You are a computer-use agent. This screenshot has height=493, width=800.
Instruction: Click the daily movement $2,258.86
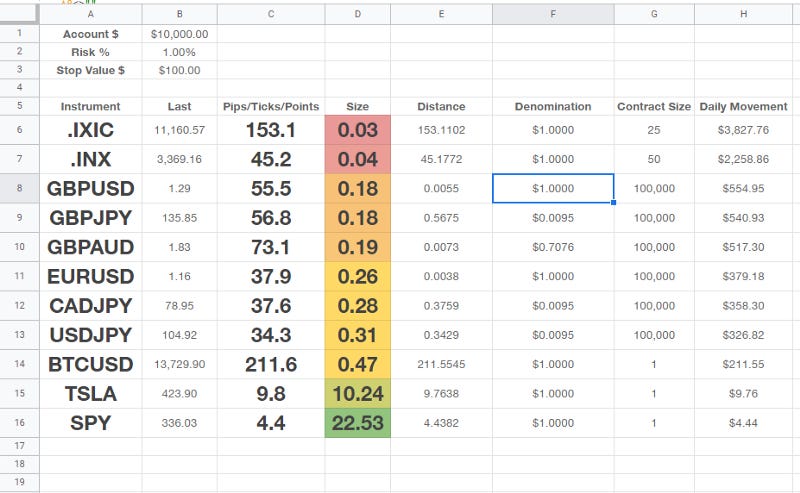pos(743,159)
